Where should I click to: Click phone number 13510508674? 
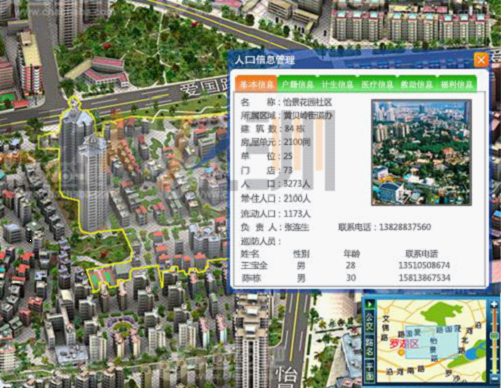(x=424, y=265)
